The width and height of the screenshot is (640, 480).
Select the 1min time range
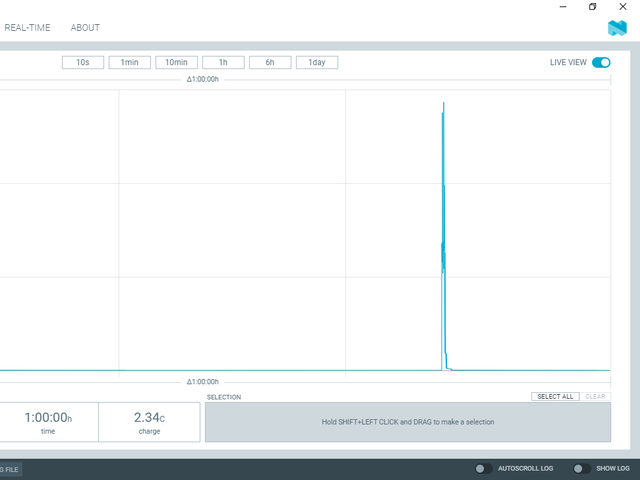130,62
